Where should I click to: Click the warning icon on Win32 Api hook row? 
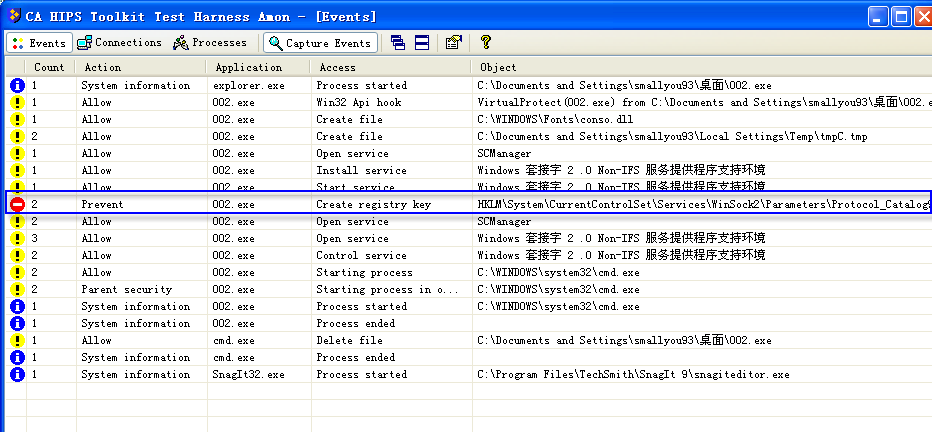[x=17, y=102]
